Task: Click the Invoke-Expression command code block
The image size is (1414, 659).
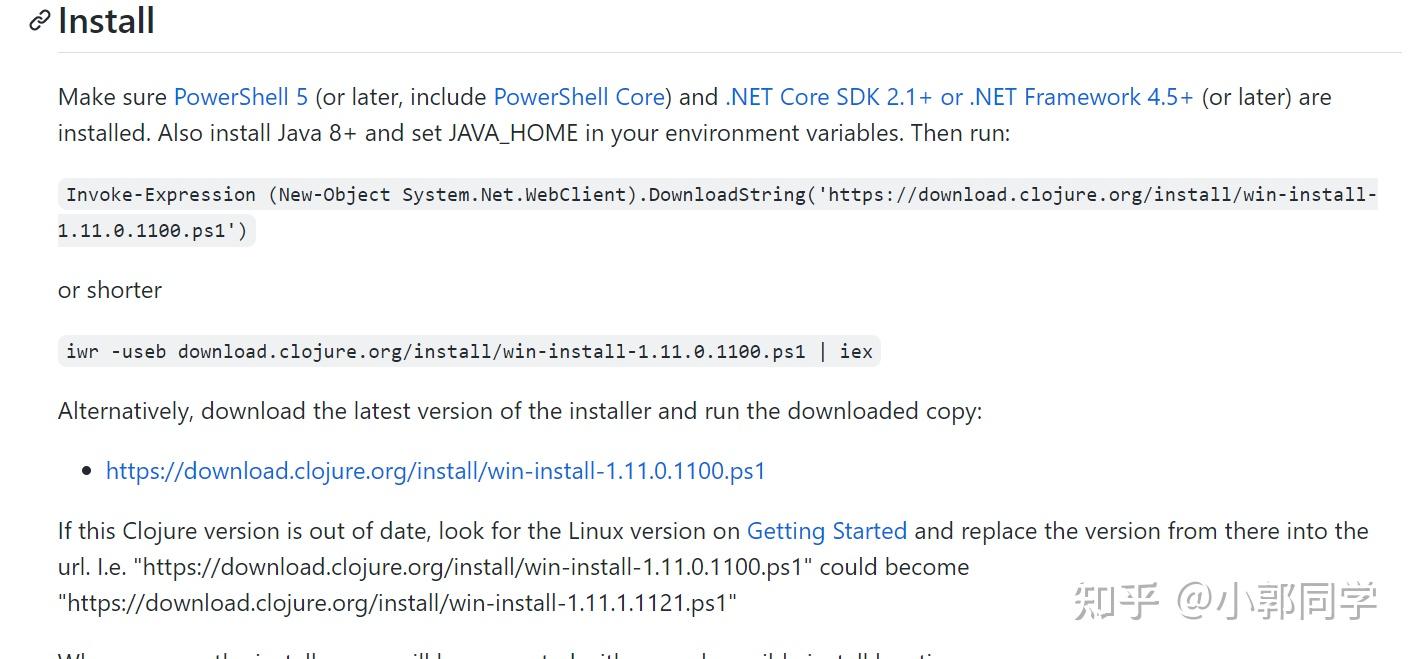Action: click(718, 212)
